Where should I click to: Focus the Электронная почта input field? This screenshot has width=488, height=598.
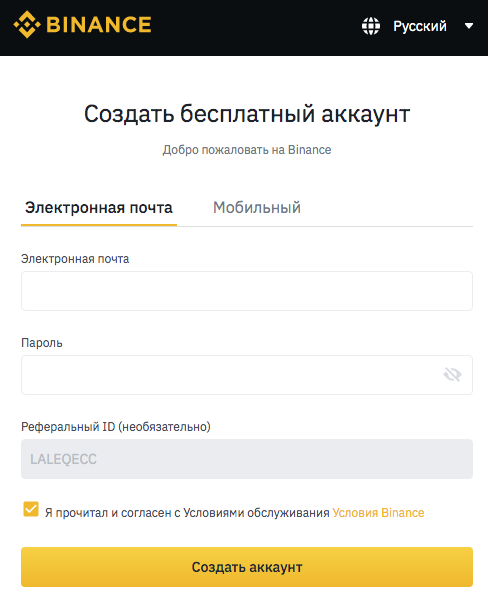pyautogui.click(x=247, y=291)
